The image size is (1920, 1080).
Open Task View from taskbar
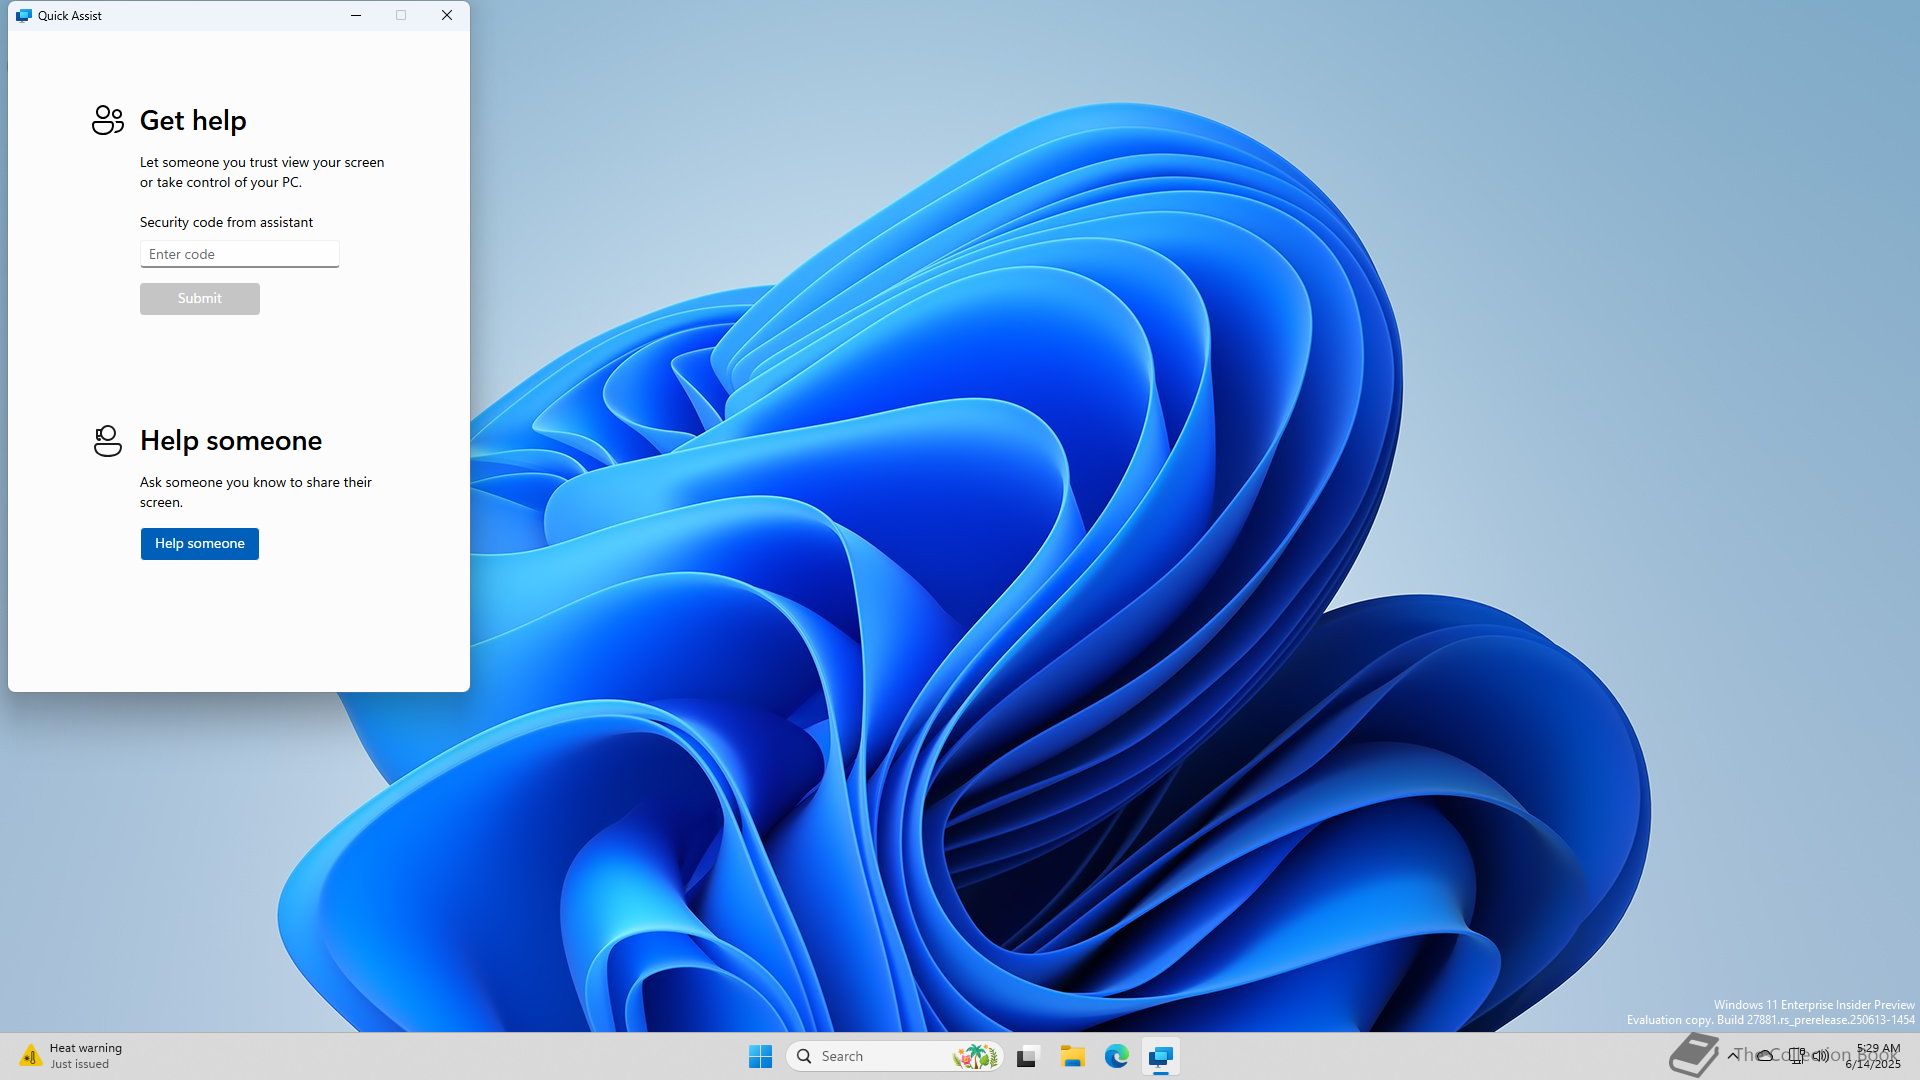(x=1028, y=1056)
